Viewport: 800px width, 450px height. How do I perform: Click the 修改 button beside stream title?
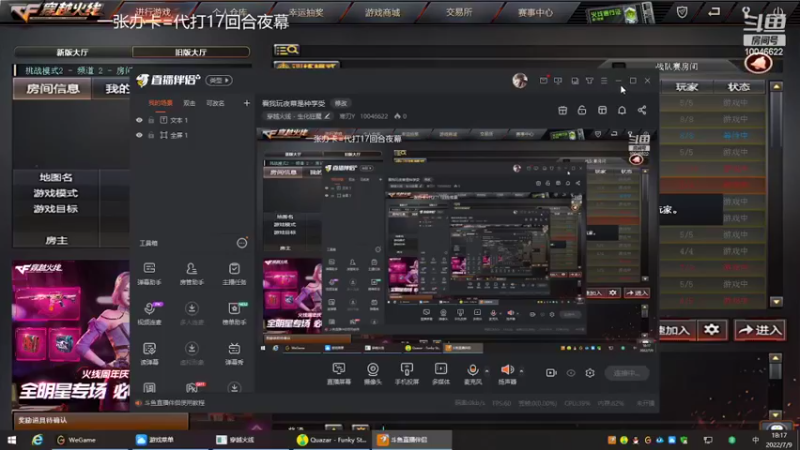[341, 103]
